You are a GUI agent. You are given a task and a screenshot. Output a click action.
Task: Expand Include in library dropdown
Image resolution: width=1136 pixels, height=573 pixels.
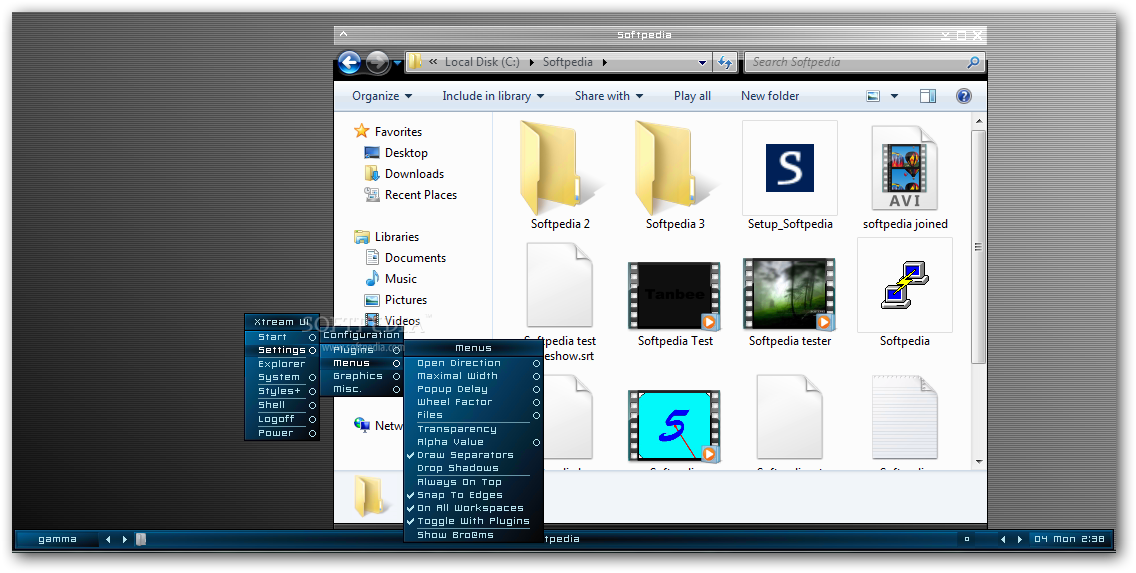point(493,96)
